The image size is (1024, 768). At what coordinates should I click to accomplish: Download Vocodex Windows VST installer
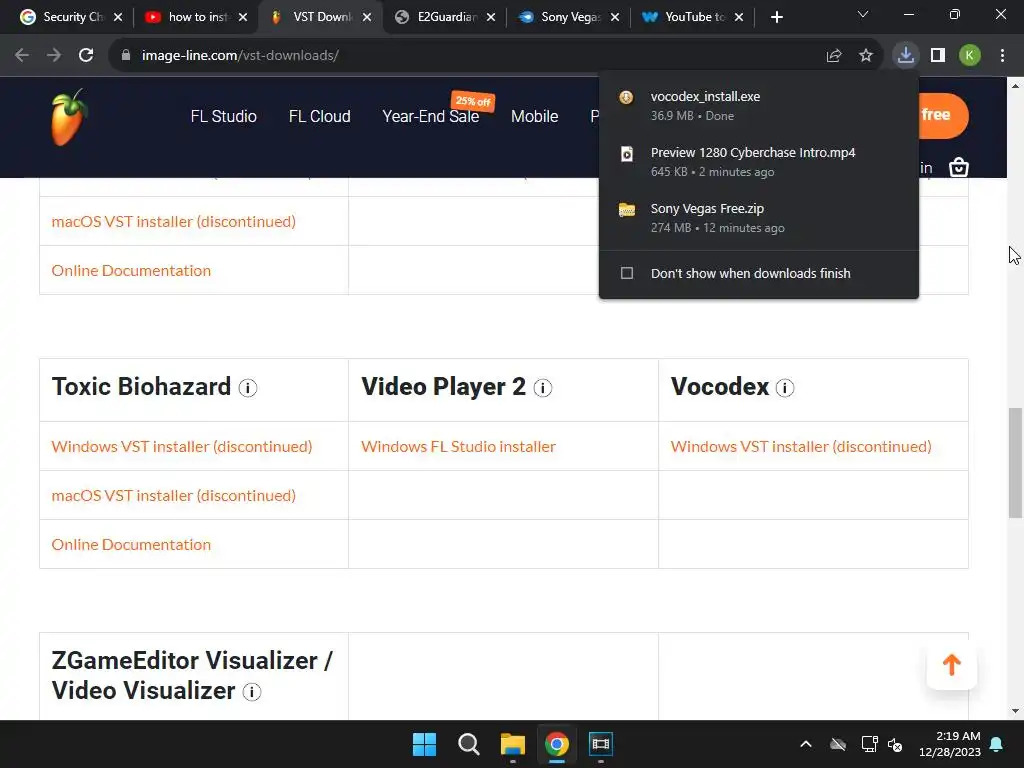click(x=801, y=447)
